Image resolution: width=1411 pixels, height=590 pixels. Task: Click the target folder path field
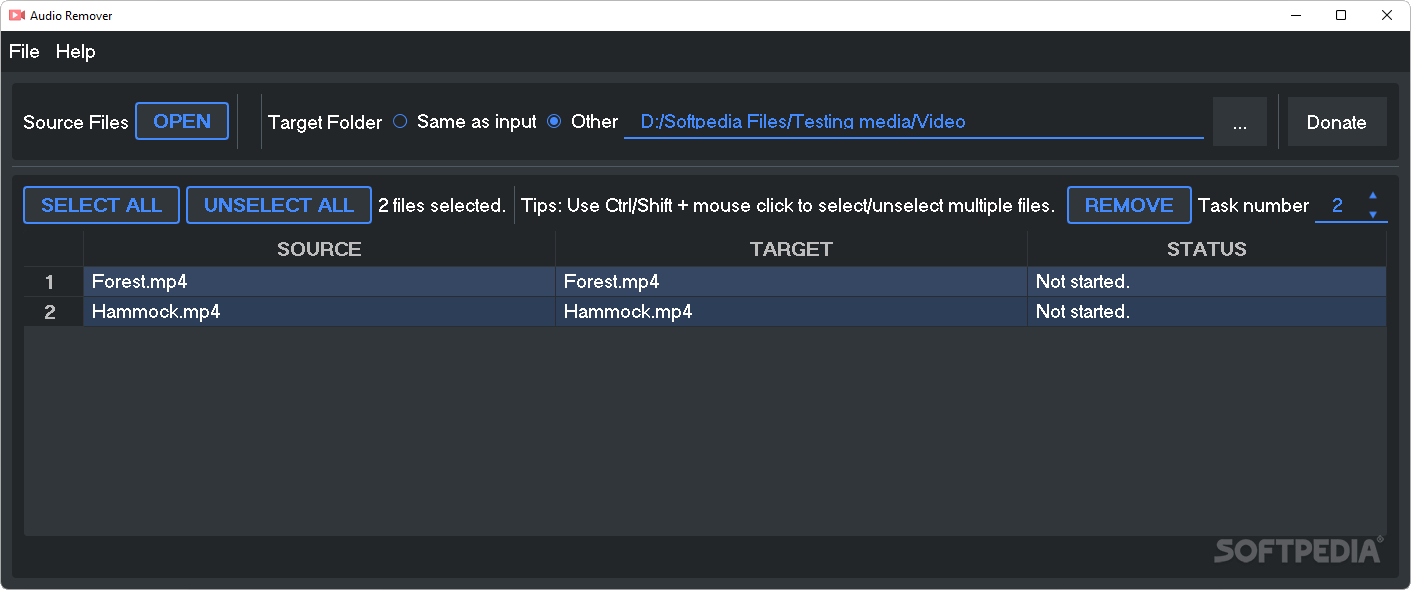click(914, 121)
